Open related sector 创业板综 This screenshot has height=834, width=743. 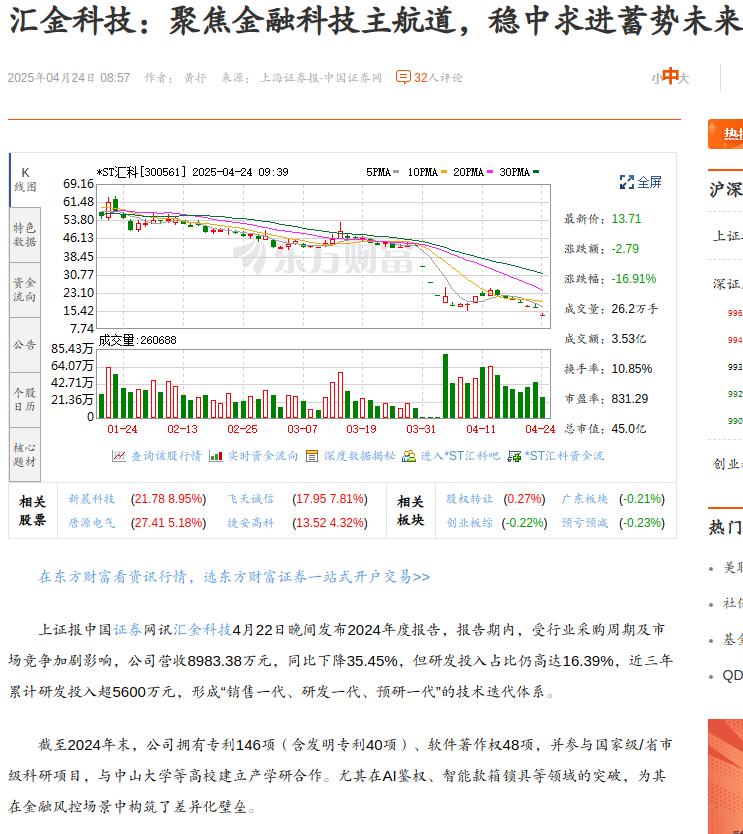click(x=470, y=523)
